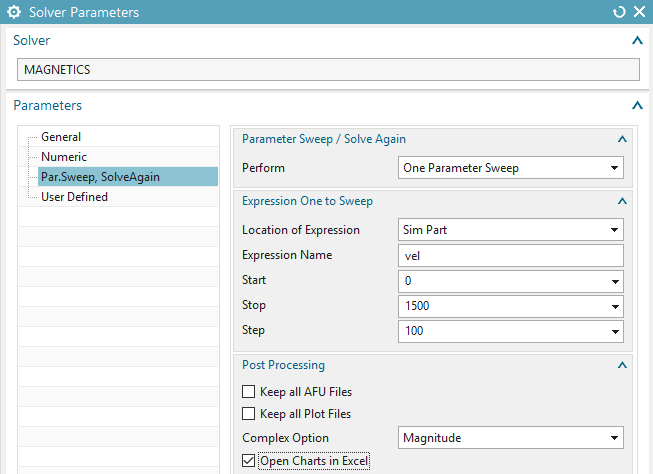Open the Complex Option dropdown
The width and height of the screenshot is (653, 474).
pyautogui.click(x=510, y=437)
